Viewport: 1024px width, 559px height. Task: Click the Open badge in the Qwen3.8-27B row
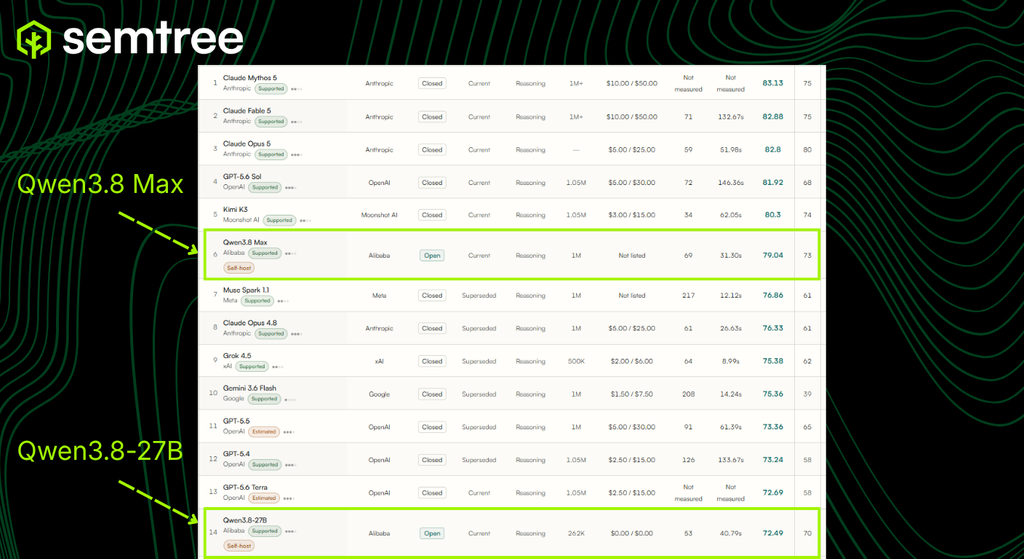click(x=432, y=534)
